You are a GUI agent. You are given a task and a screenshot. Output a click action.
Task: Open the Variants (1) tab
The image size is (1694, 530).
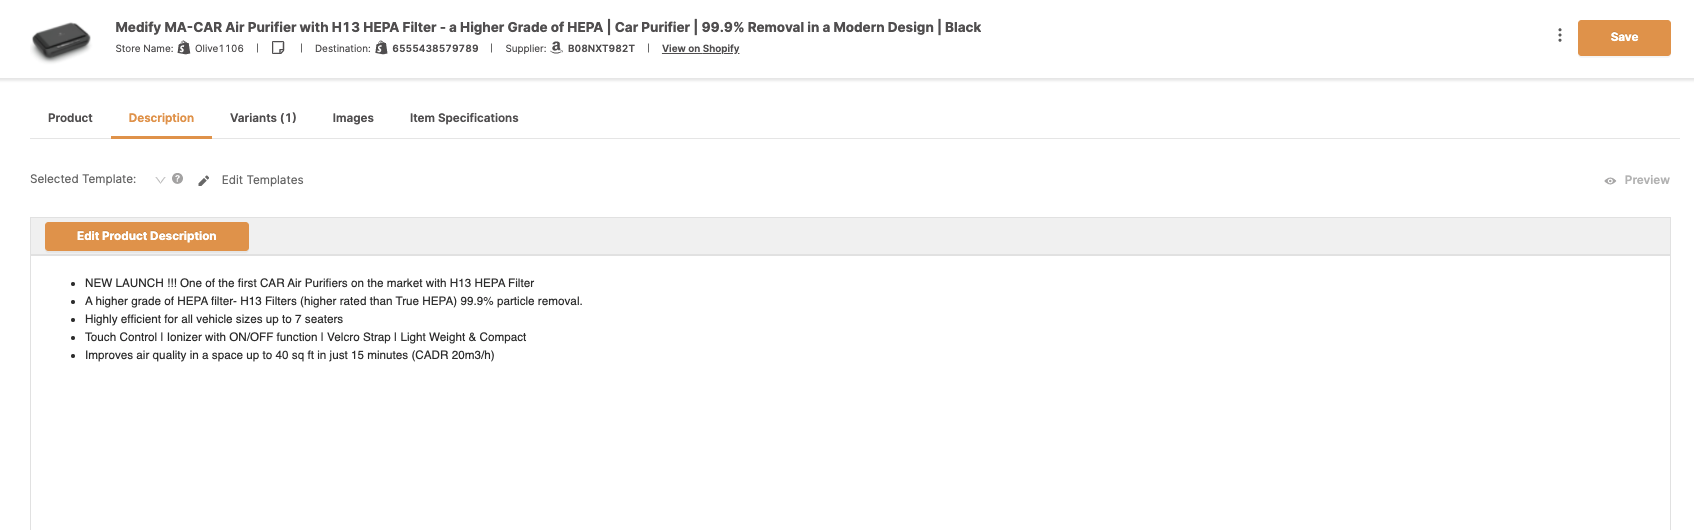[263, 118]
